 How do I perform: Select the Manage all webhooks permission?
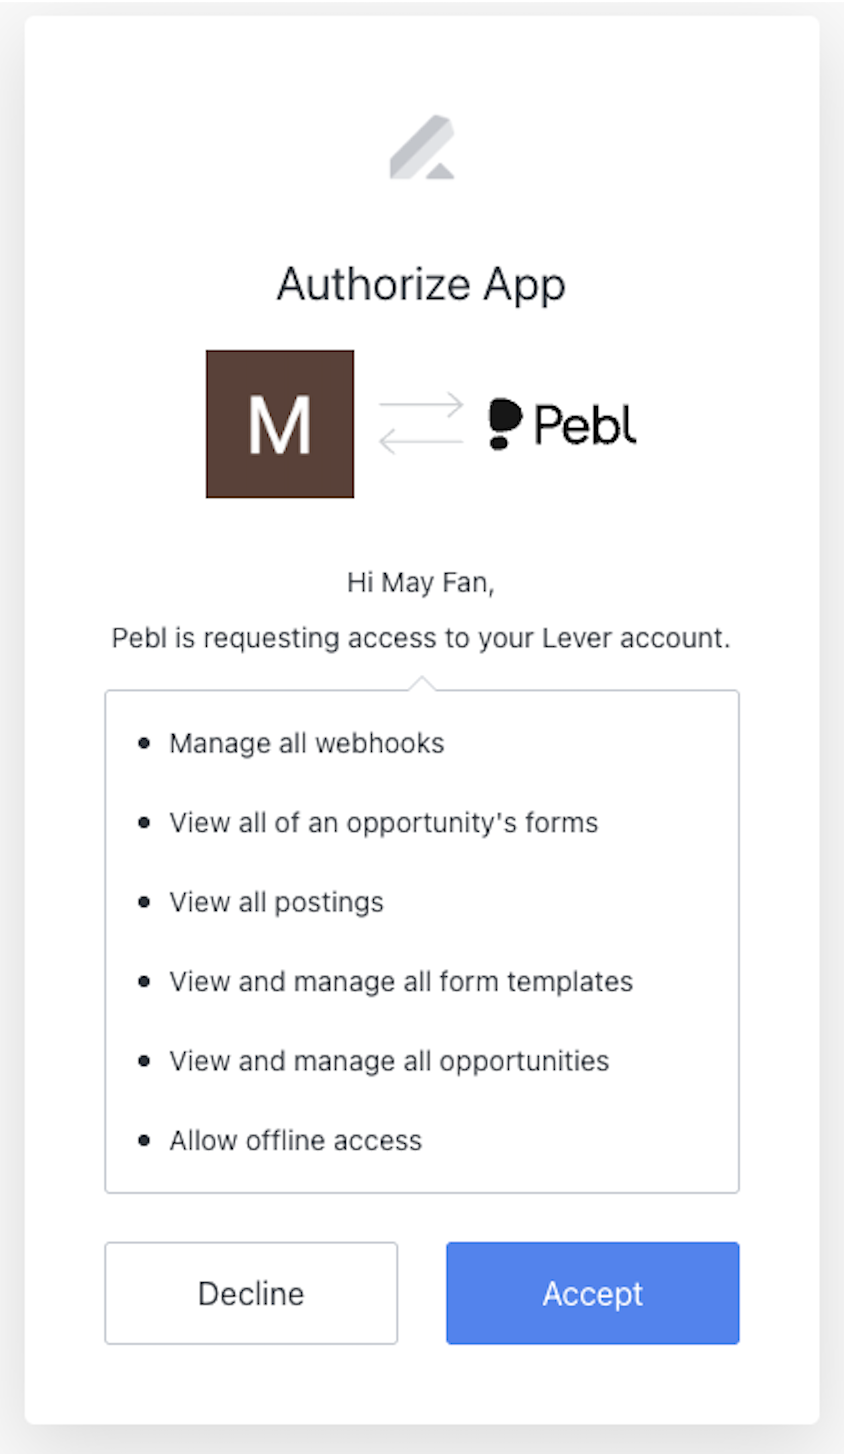tap(306, 743)
